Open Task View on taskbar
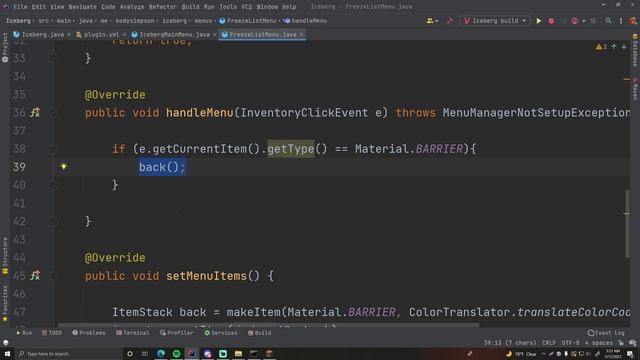The height and width of the screenshot is (360, 640). 145,353
